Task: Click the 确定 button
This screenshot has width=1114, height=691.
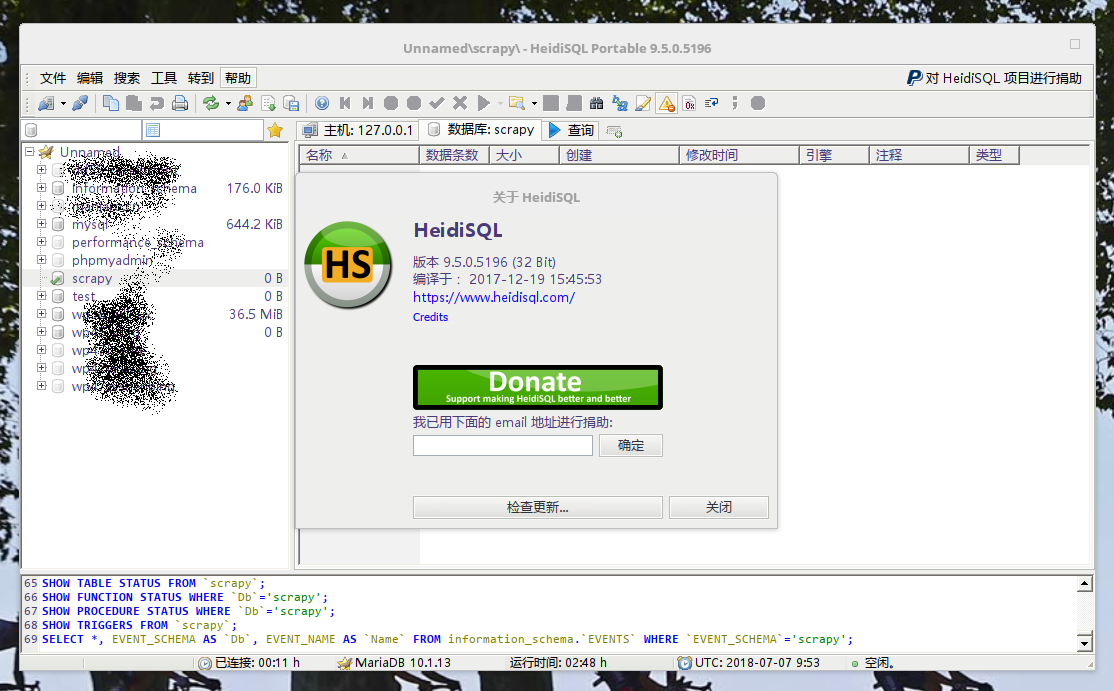Action: (631, 445)
